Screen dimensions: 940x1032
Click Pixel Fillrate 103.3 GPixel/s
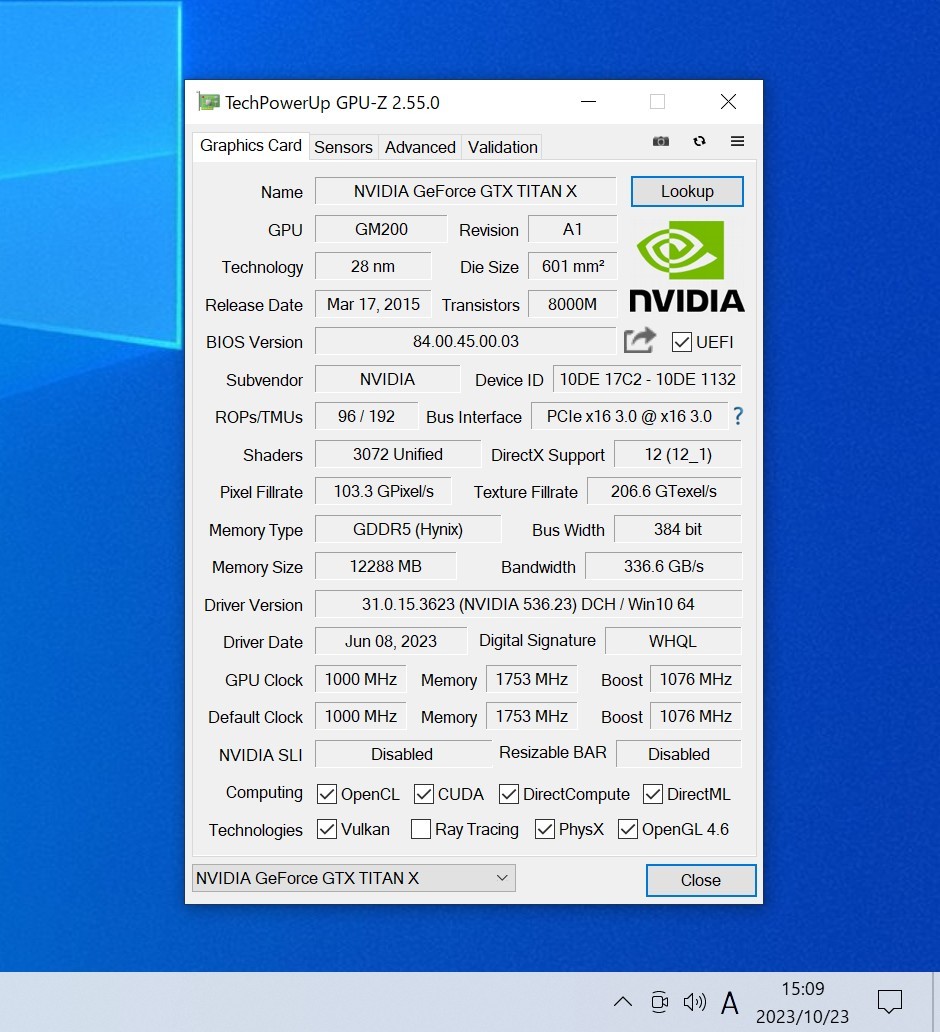[383, 492]
